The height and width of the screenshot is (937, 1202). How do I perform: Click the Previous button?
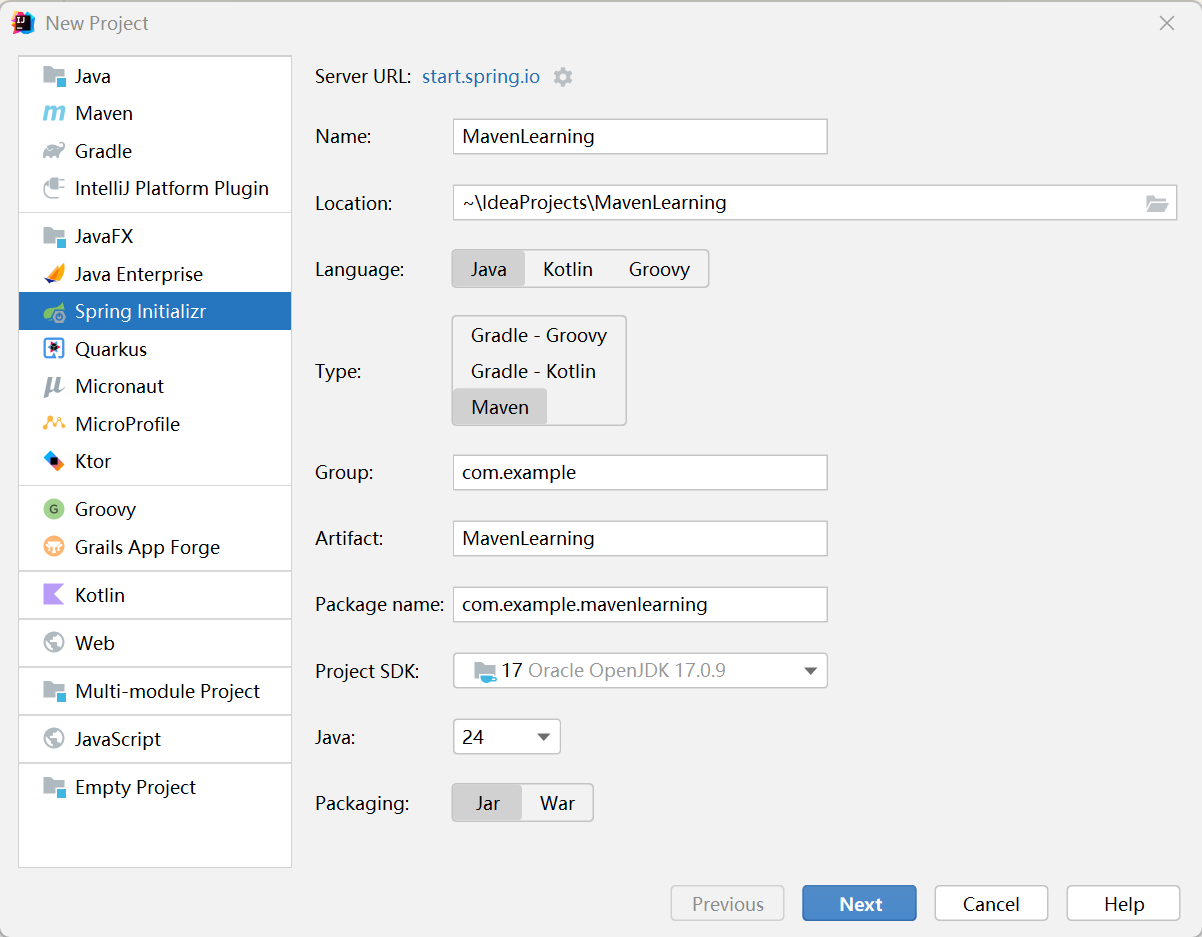click(727, 903)
